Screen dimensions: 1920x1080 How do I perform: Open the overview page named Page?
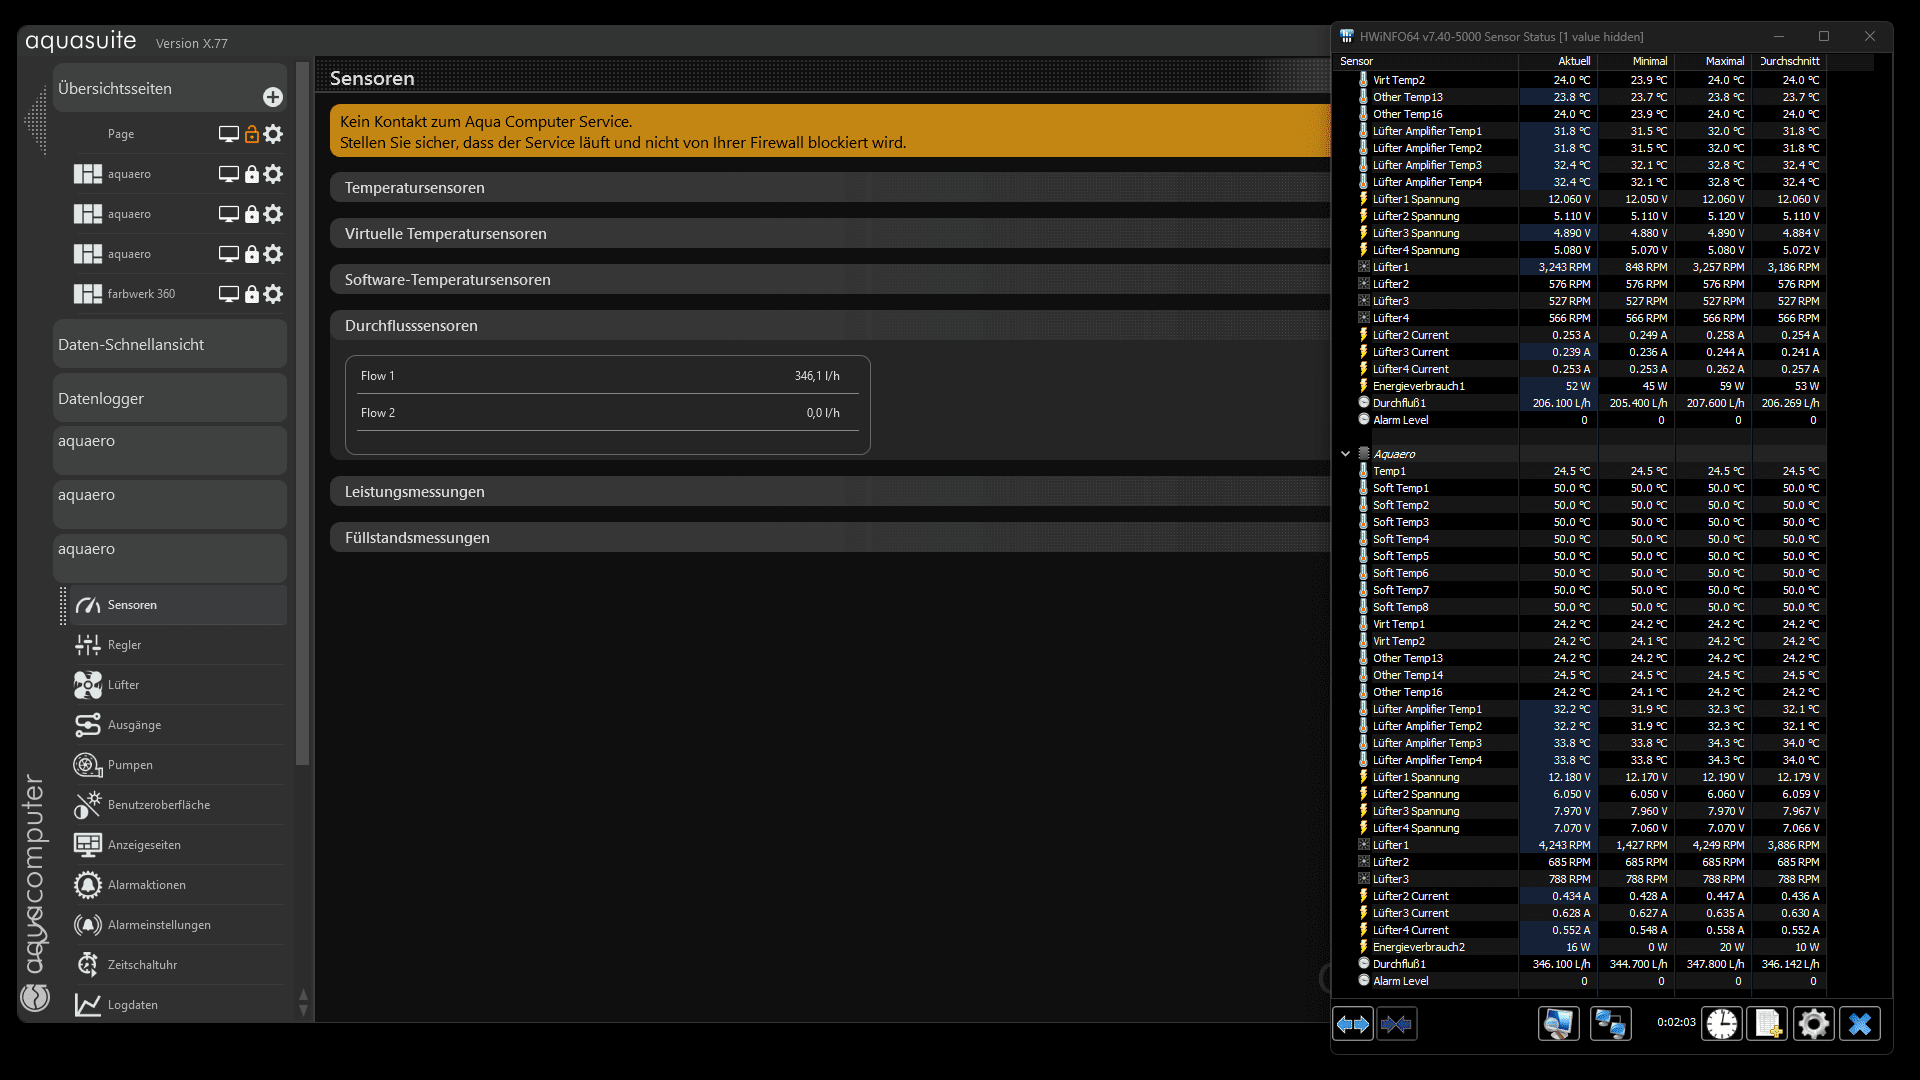[121, 134]
